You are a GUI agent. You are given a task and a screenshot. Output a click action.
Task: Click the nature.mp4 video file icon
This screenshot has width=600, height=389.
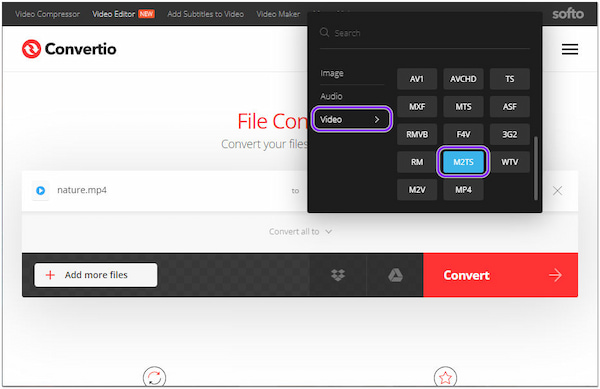point(41,190)
